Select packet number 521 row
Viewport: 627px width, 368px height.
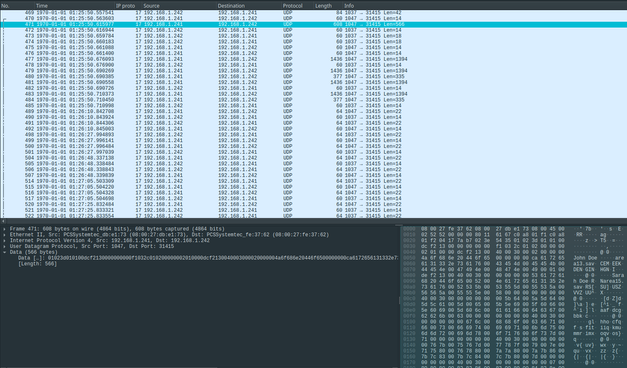tap(314, 210)
